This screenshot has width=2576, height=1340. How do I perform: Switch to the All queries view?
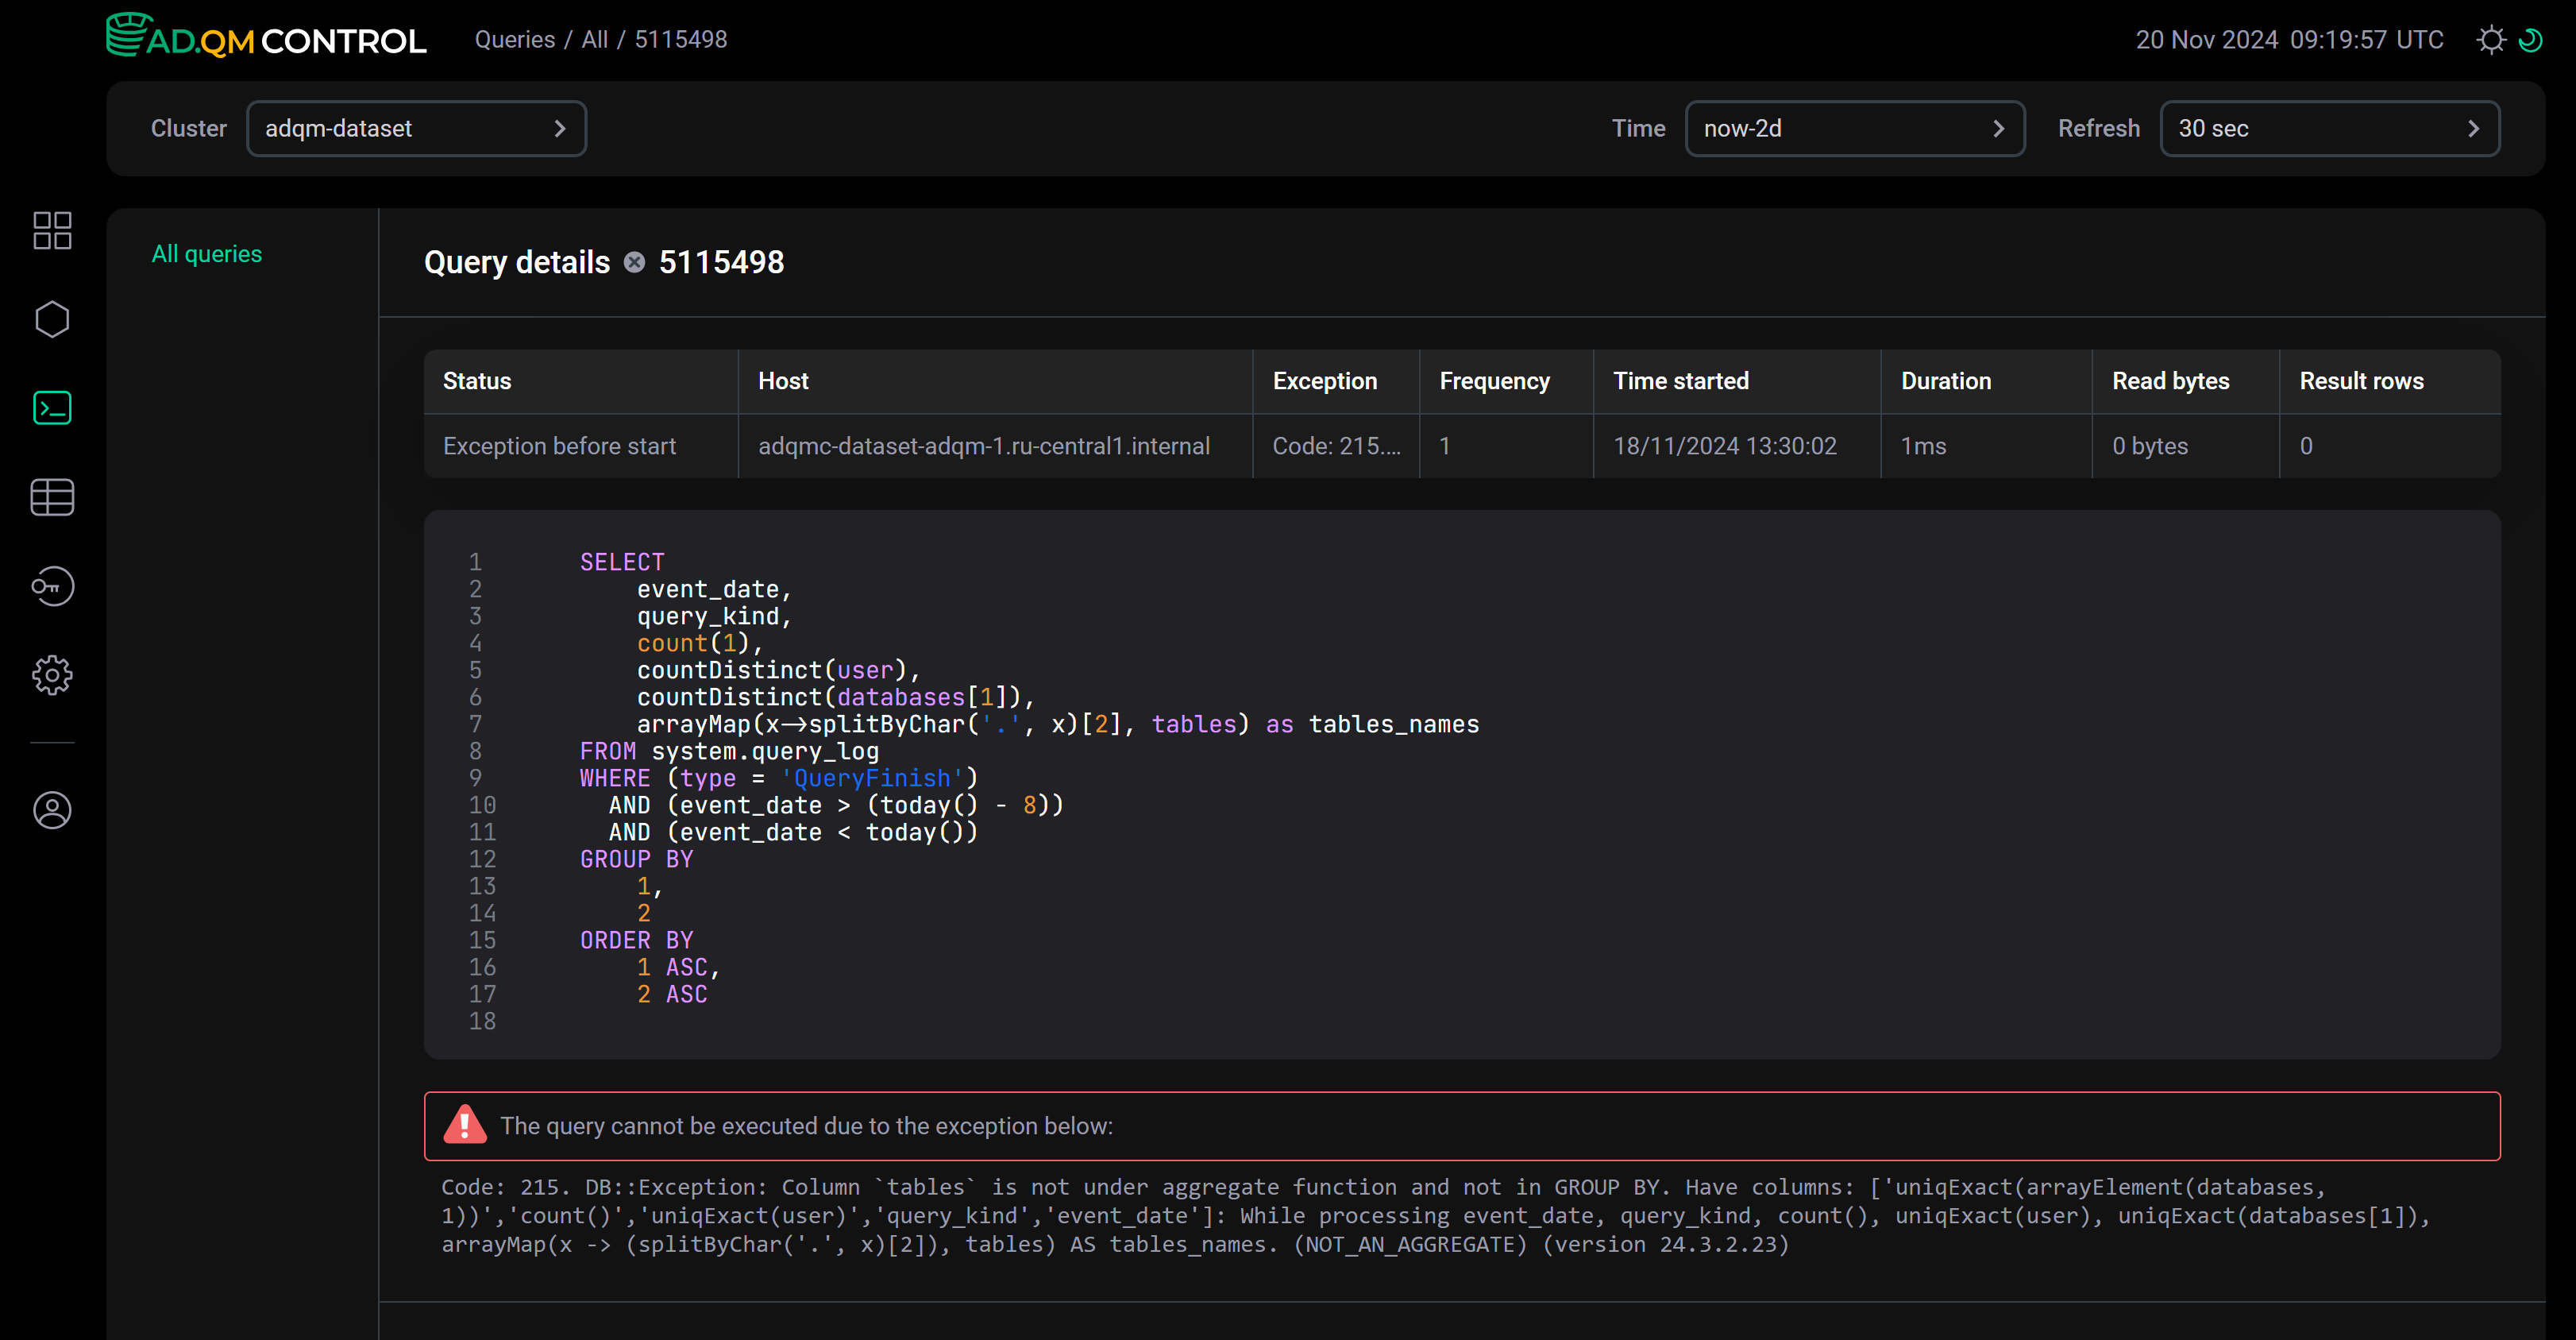tap(206, 253)
